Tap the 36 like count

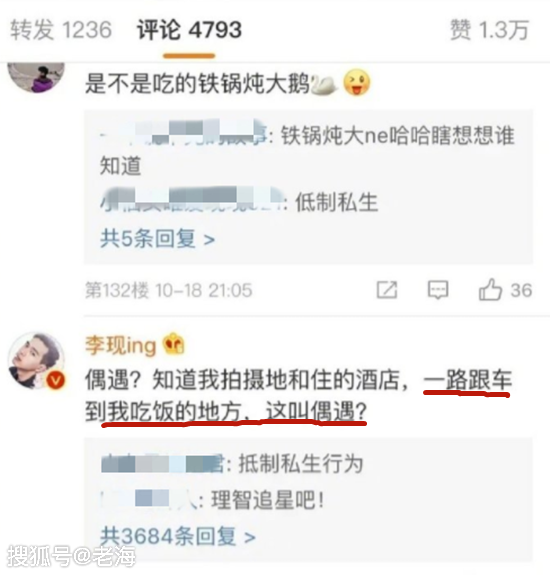tap(521, 290)
